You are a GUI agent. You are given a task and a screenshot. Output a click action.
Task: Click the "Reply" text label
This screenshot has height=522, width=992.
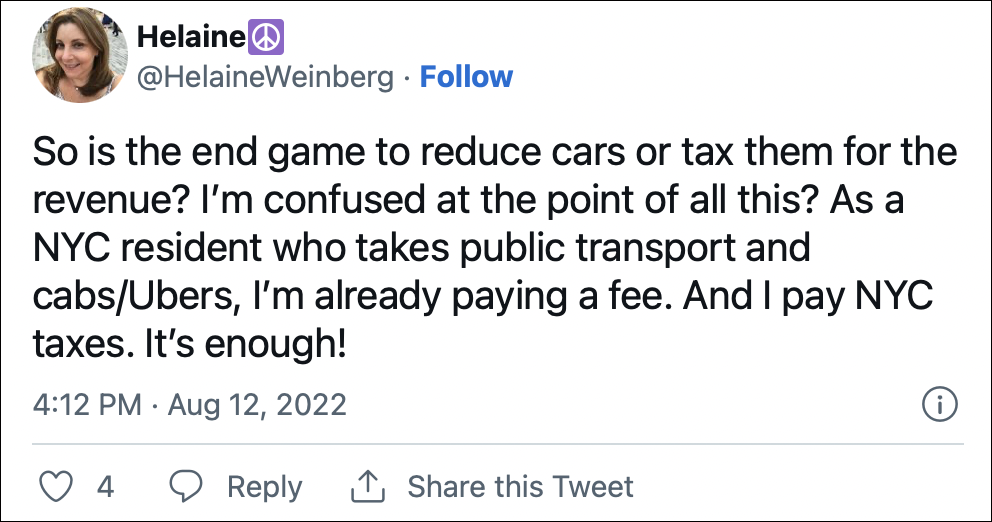coord(264,487)
